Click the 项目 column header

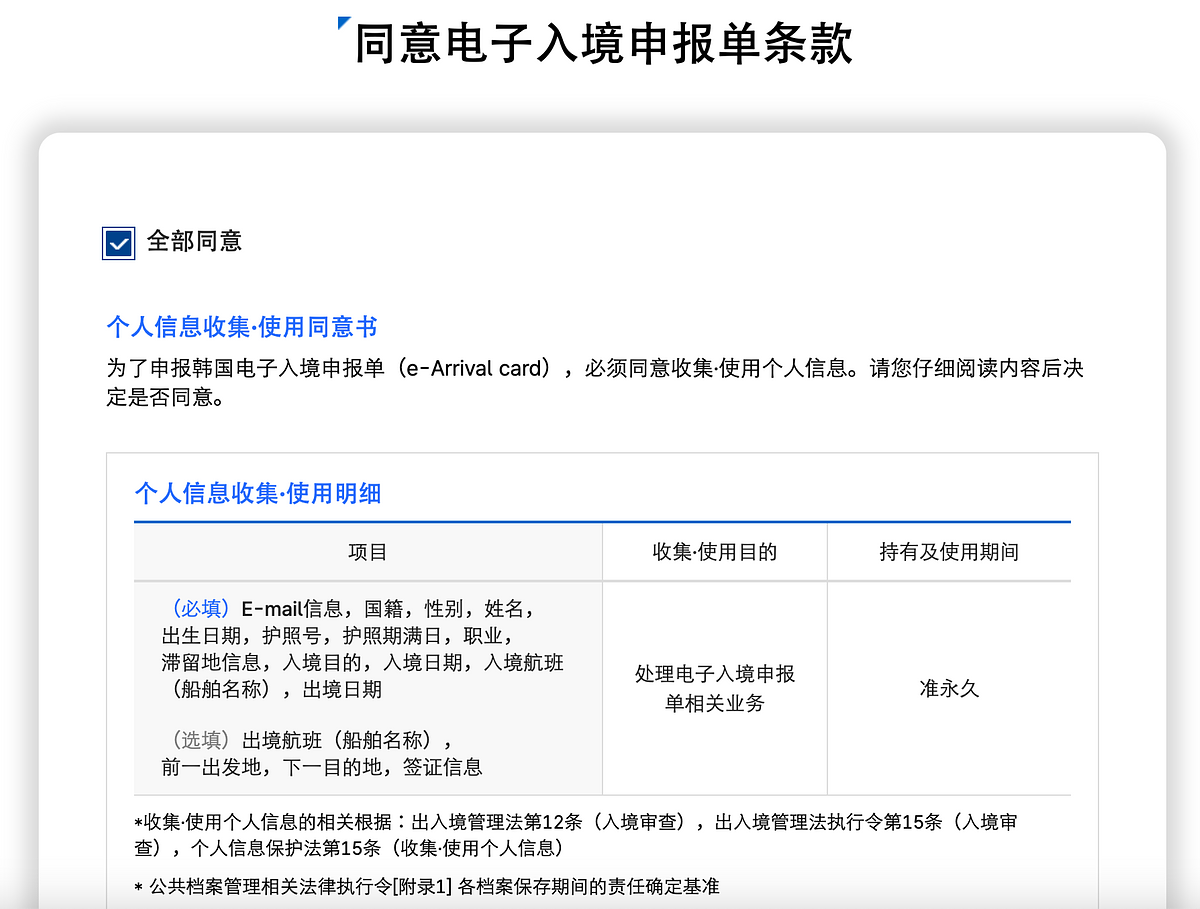tap(367, 552)
